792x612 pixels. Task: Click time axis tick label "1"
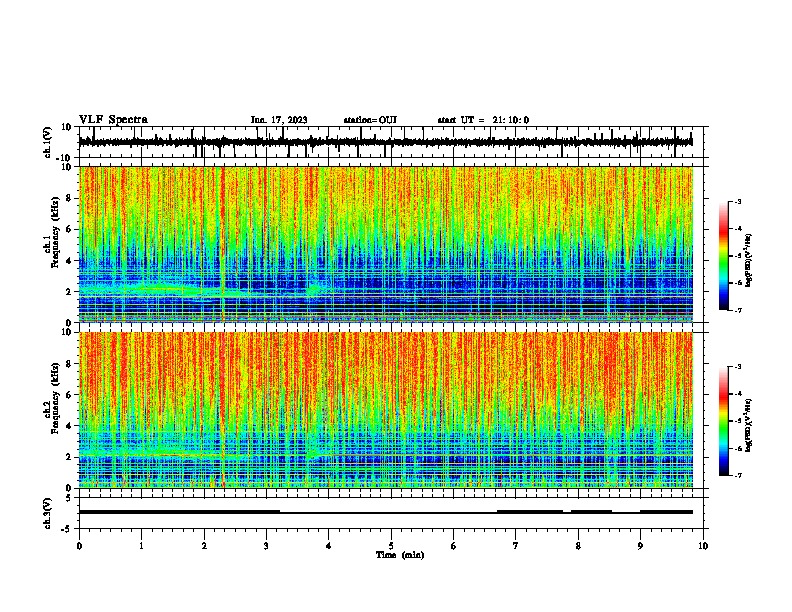tap(141, 546)
